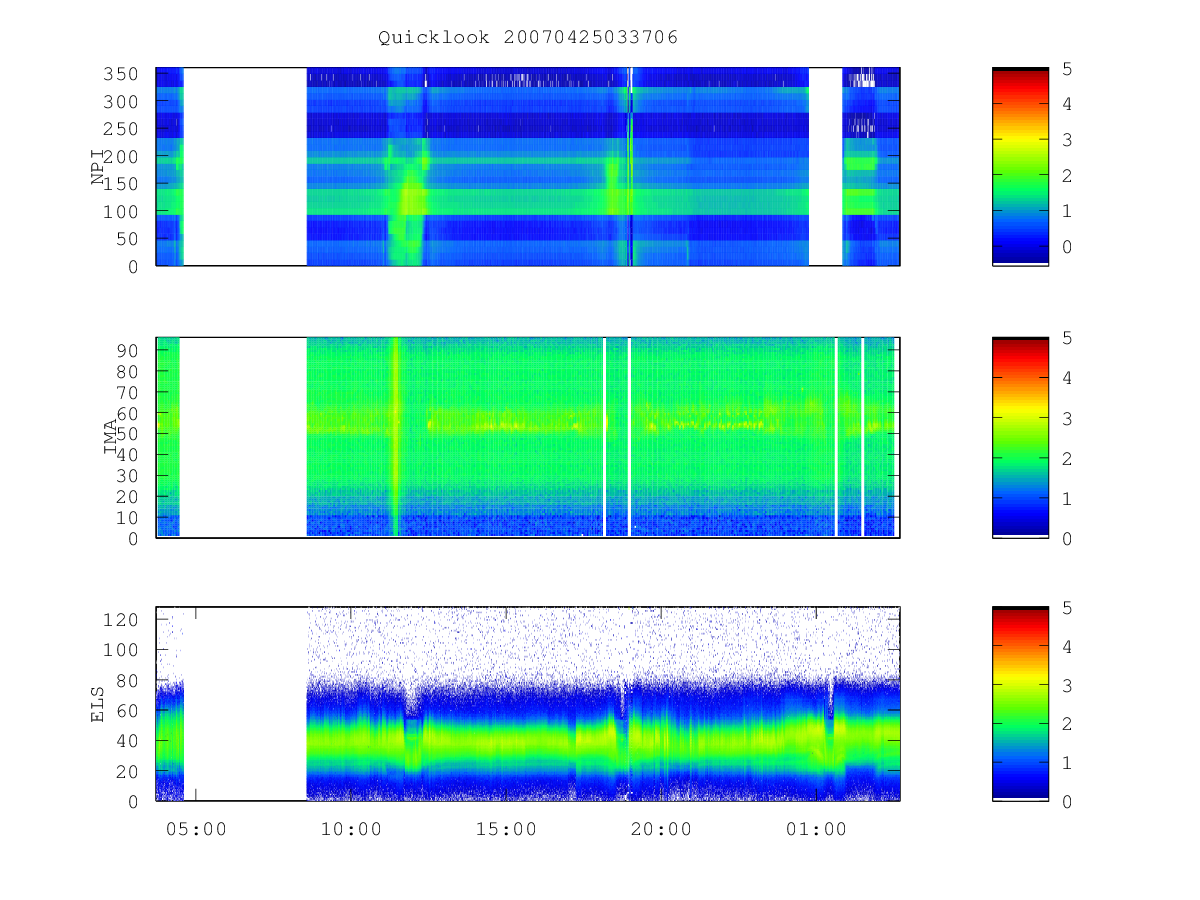Select the NPI y-axis label
This screenshot has width=1200, height=900.
[x=99, y=167]
